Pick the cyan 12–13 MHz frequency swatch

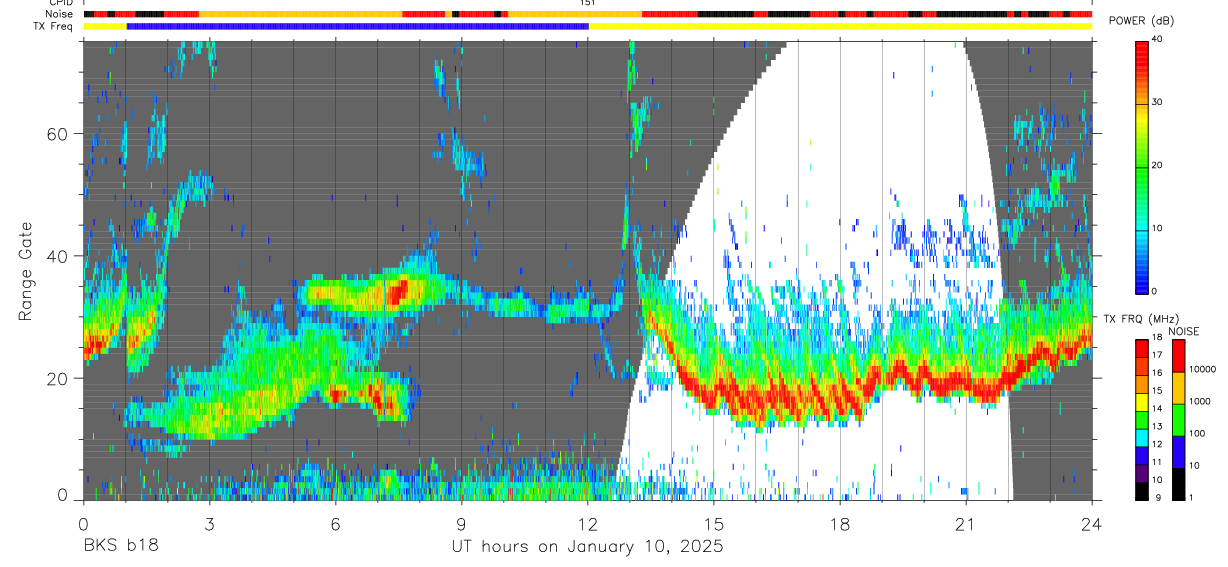(1142, 437)
